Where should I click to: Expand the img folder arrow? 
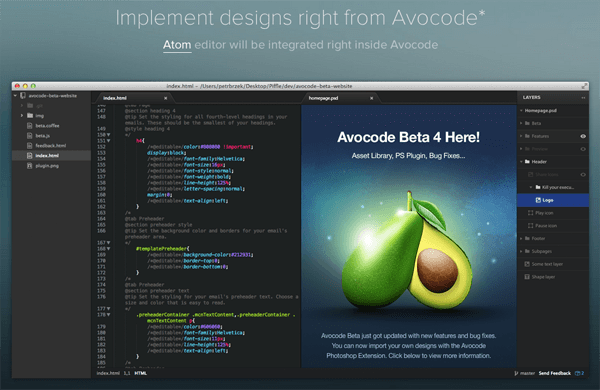pos(22,116)
